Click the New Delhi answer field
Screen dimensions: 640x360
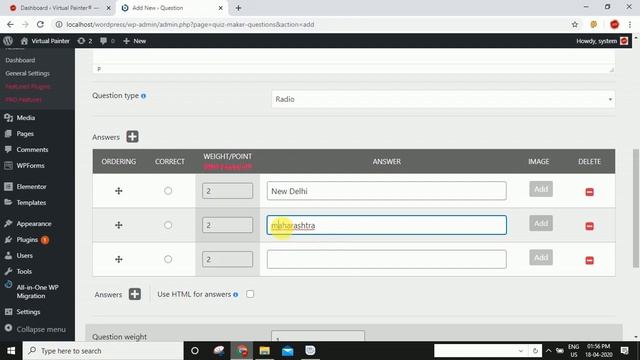pyautogui.click(x=387, y=191)
